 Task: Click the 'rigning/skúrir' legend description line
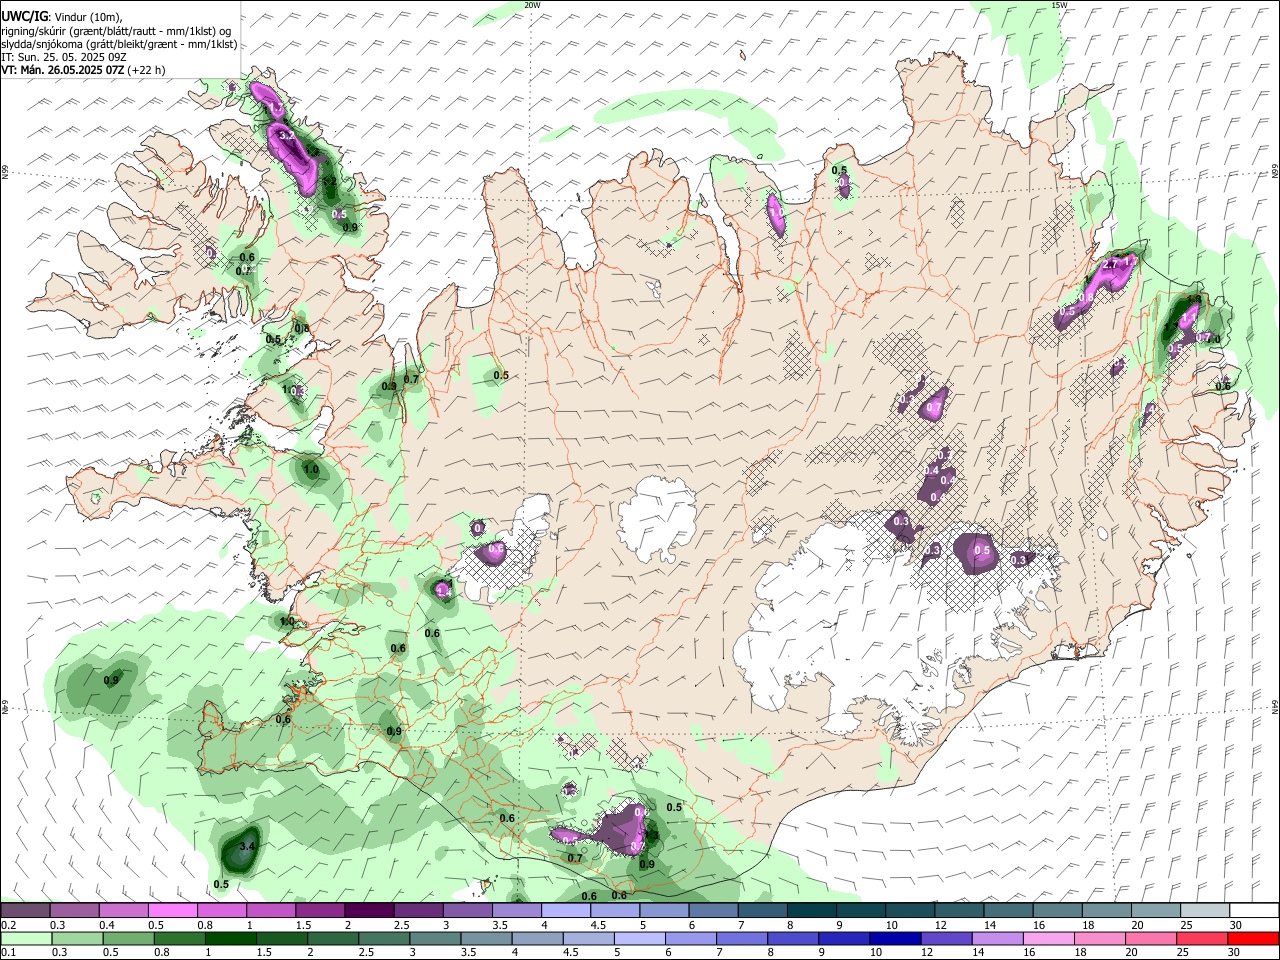click(x=116, y=31)
